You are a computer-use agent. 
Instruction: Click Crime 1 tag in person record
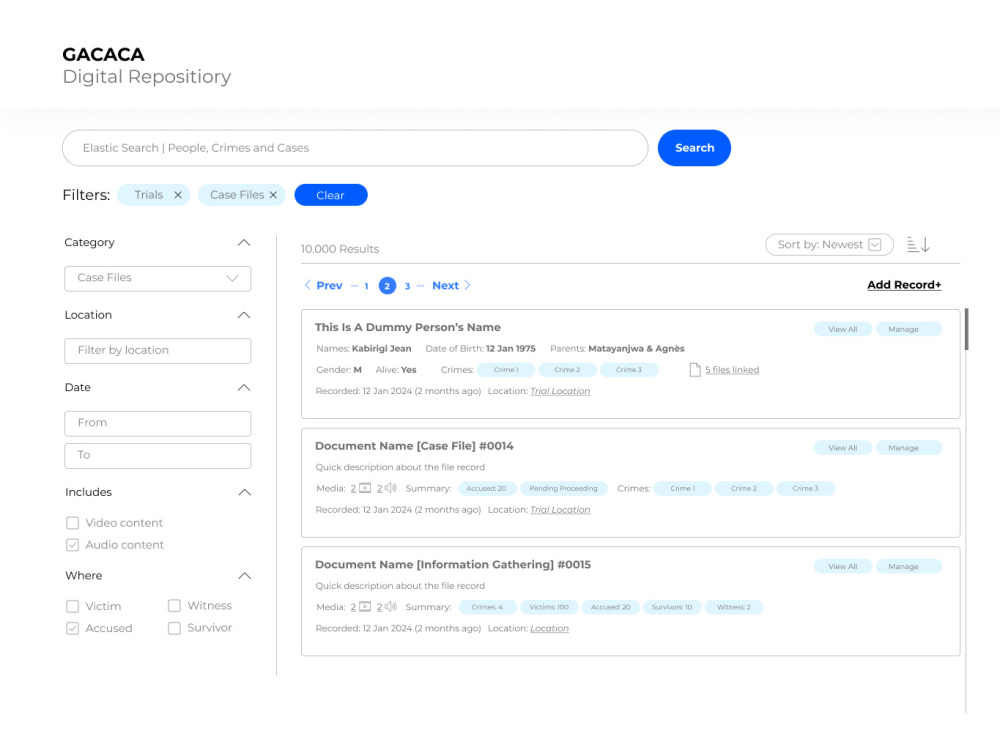pyautogui.click(x=506, y=370)
